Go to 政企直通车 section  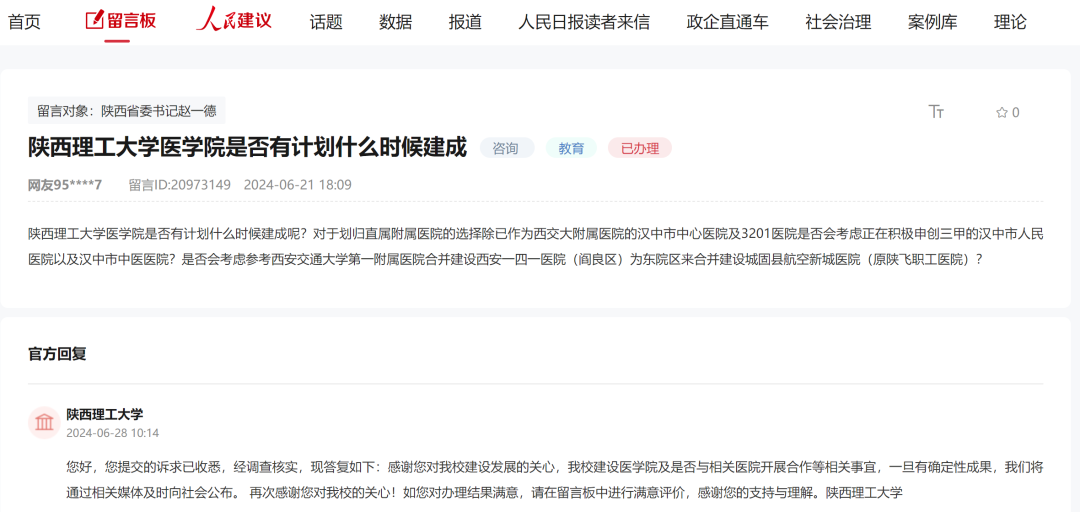(x=727, y=22)
